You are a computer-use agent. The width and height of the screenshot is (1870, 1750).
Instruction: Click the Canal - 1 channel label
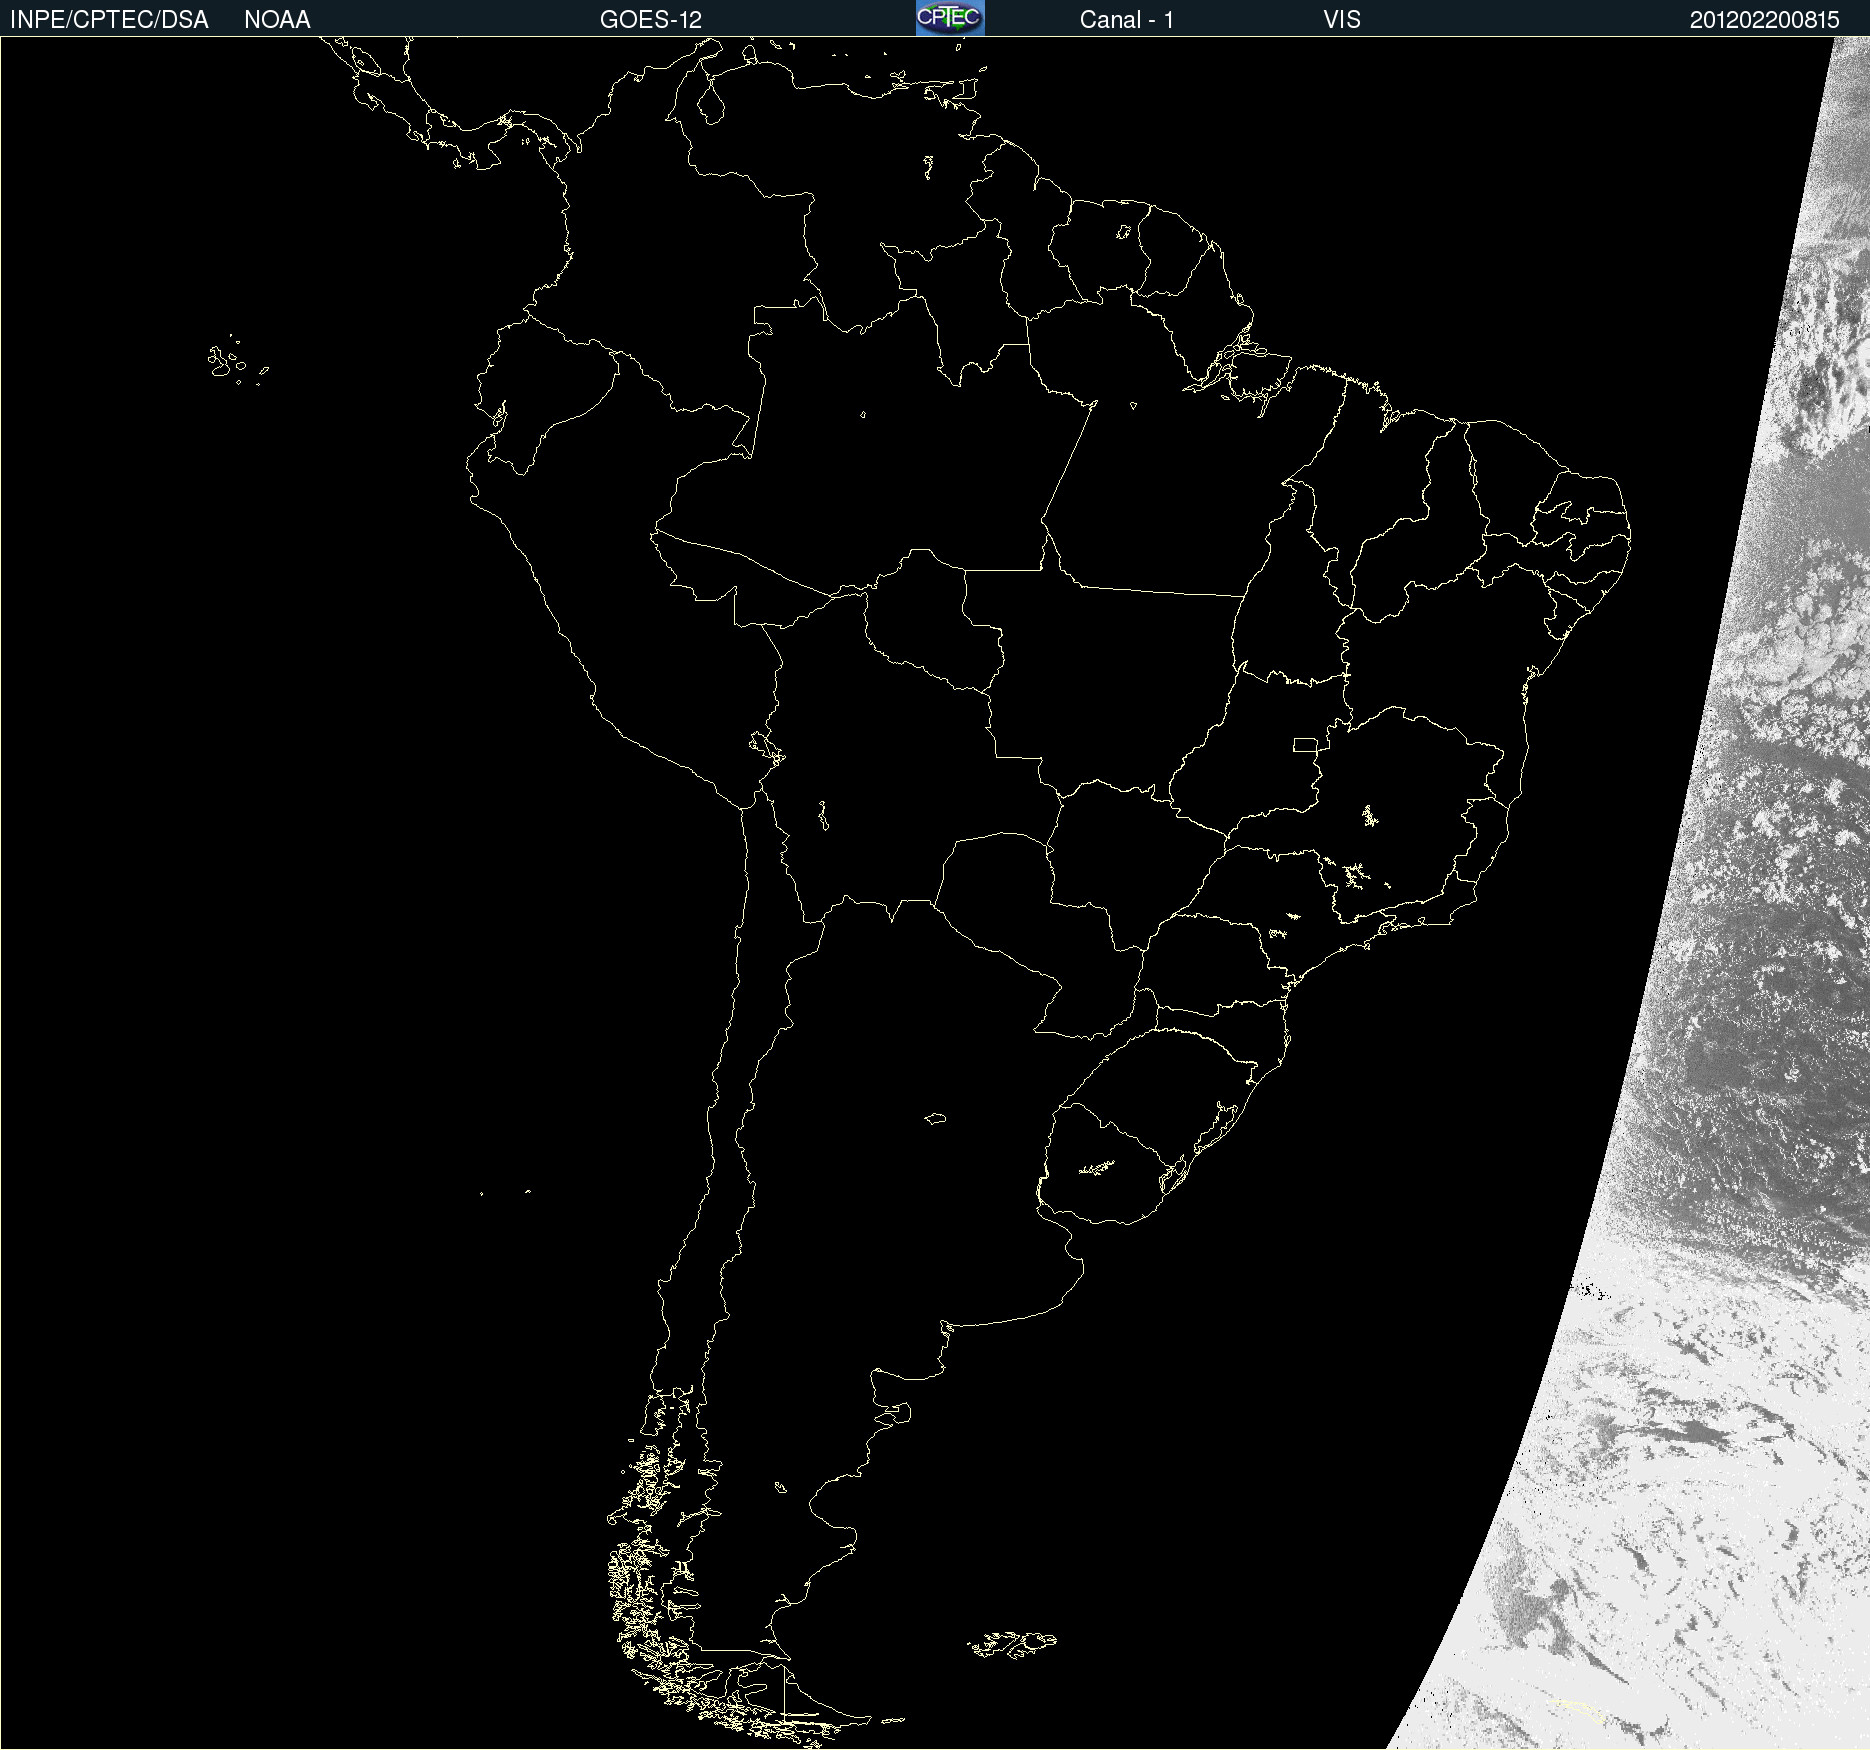[x=1127, y=20]
